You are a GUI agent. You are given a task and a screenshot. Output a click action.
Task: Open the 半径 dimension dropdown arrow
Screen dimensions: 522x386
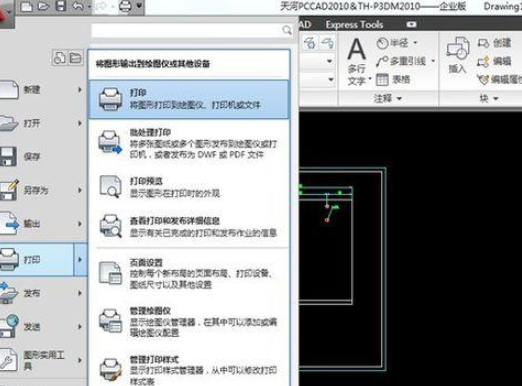(415, 43)
